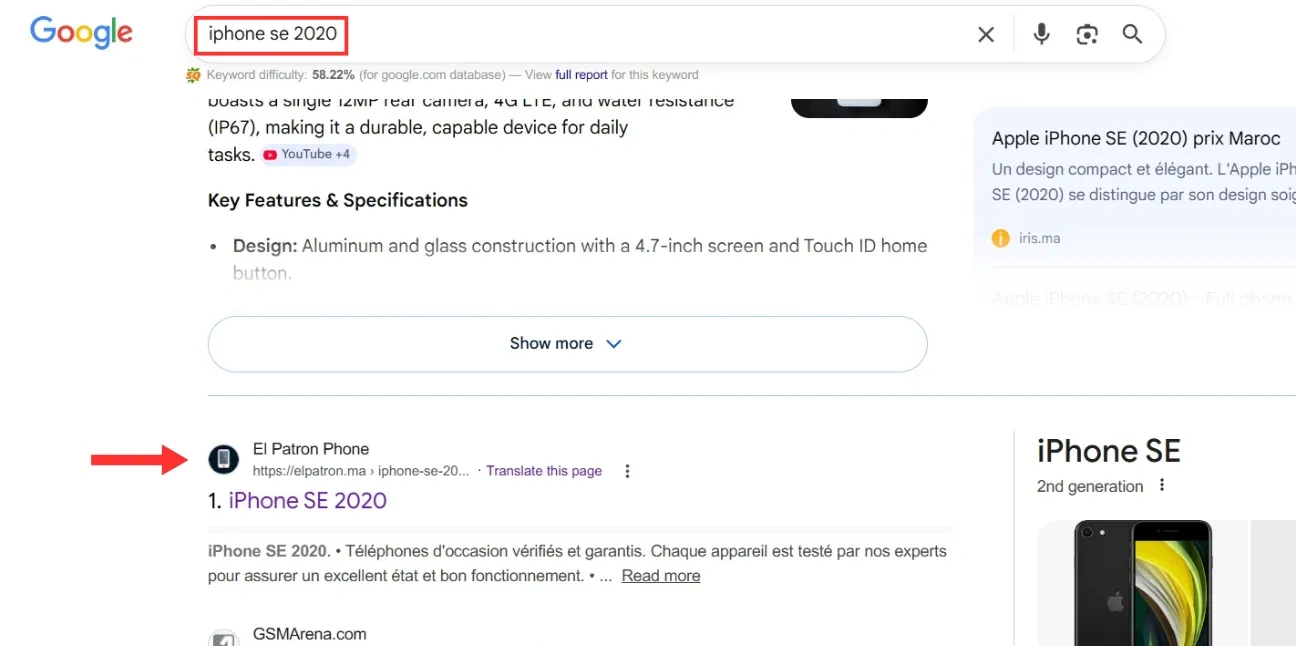Viewport: 1296px width, 646px height.
Task: Click the search magnifier icon
Action: pyautogui.click(x=1132, y=34)
